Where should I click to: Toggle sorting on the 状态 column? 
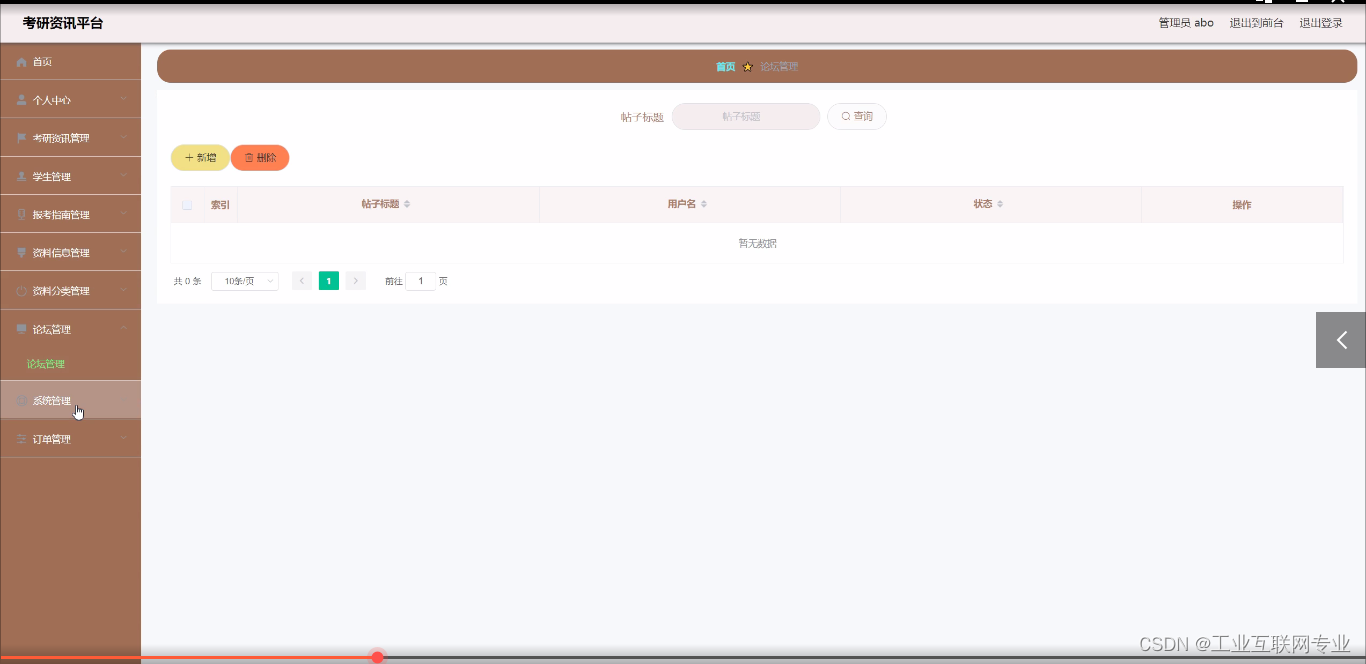pos(1003,203)
